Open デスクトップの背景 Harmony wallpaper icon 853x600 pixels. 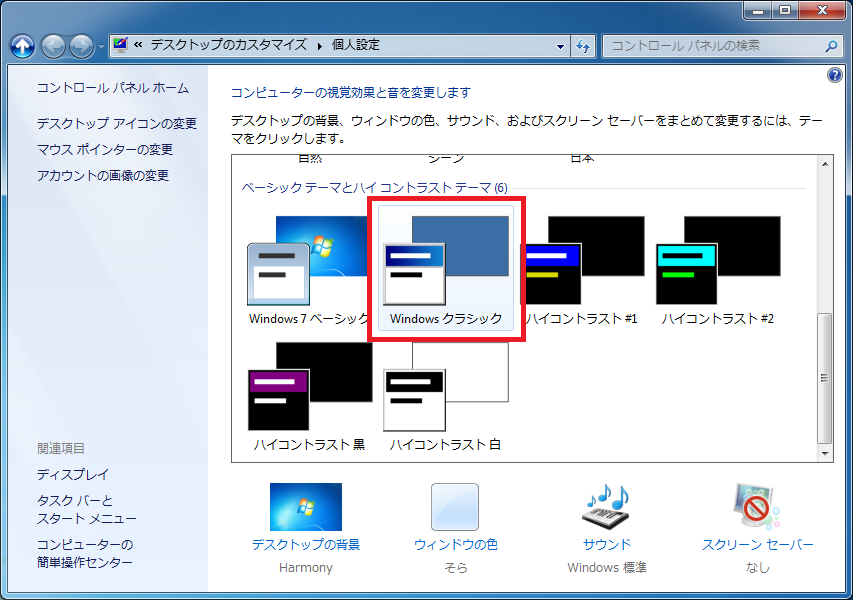(x=306, y=506)
